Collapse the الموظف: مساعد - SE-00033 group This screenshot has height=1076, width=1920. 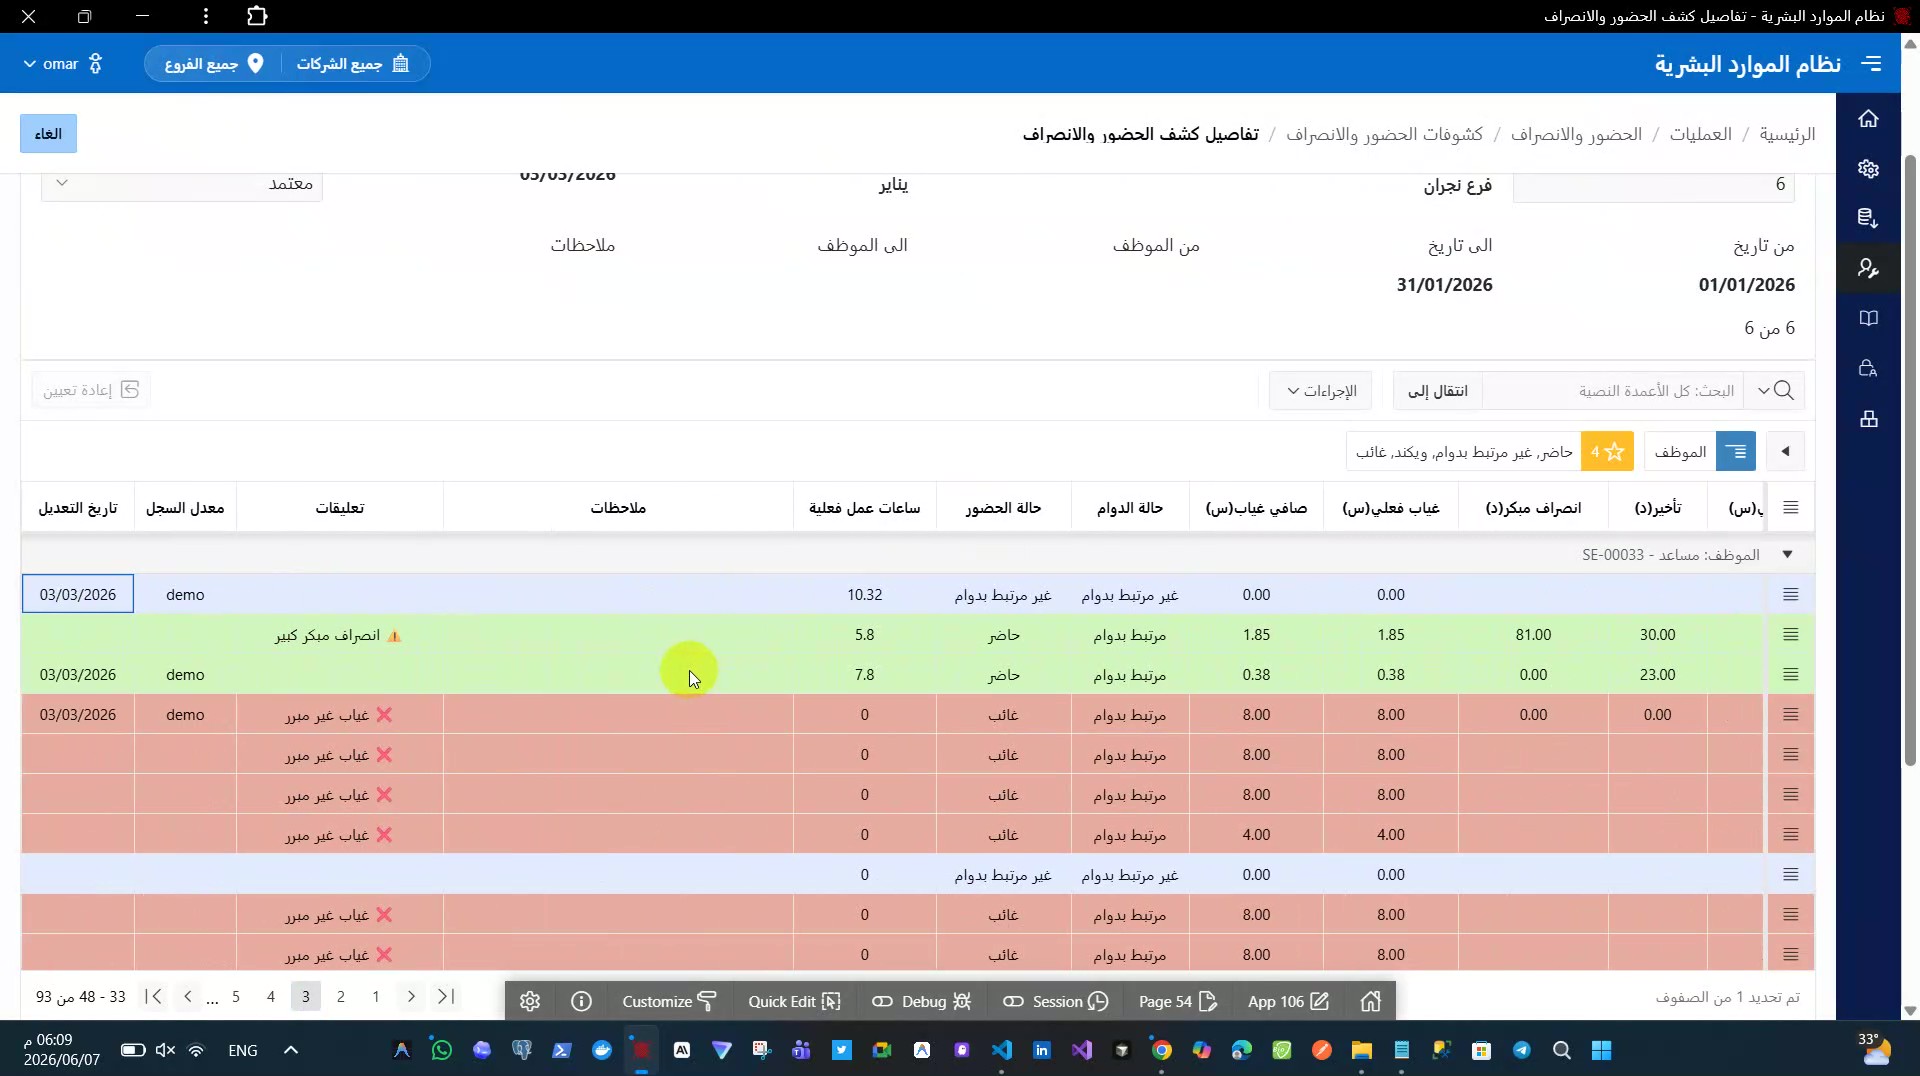coord(1787,554)
